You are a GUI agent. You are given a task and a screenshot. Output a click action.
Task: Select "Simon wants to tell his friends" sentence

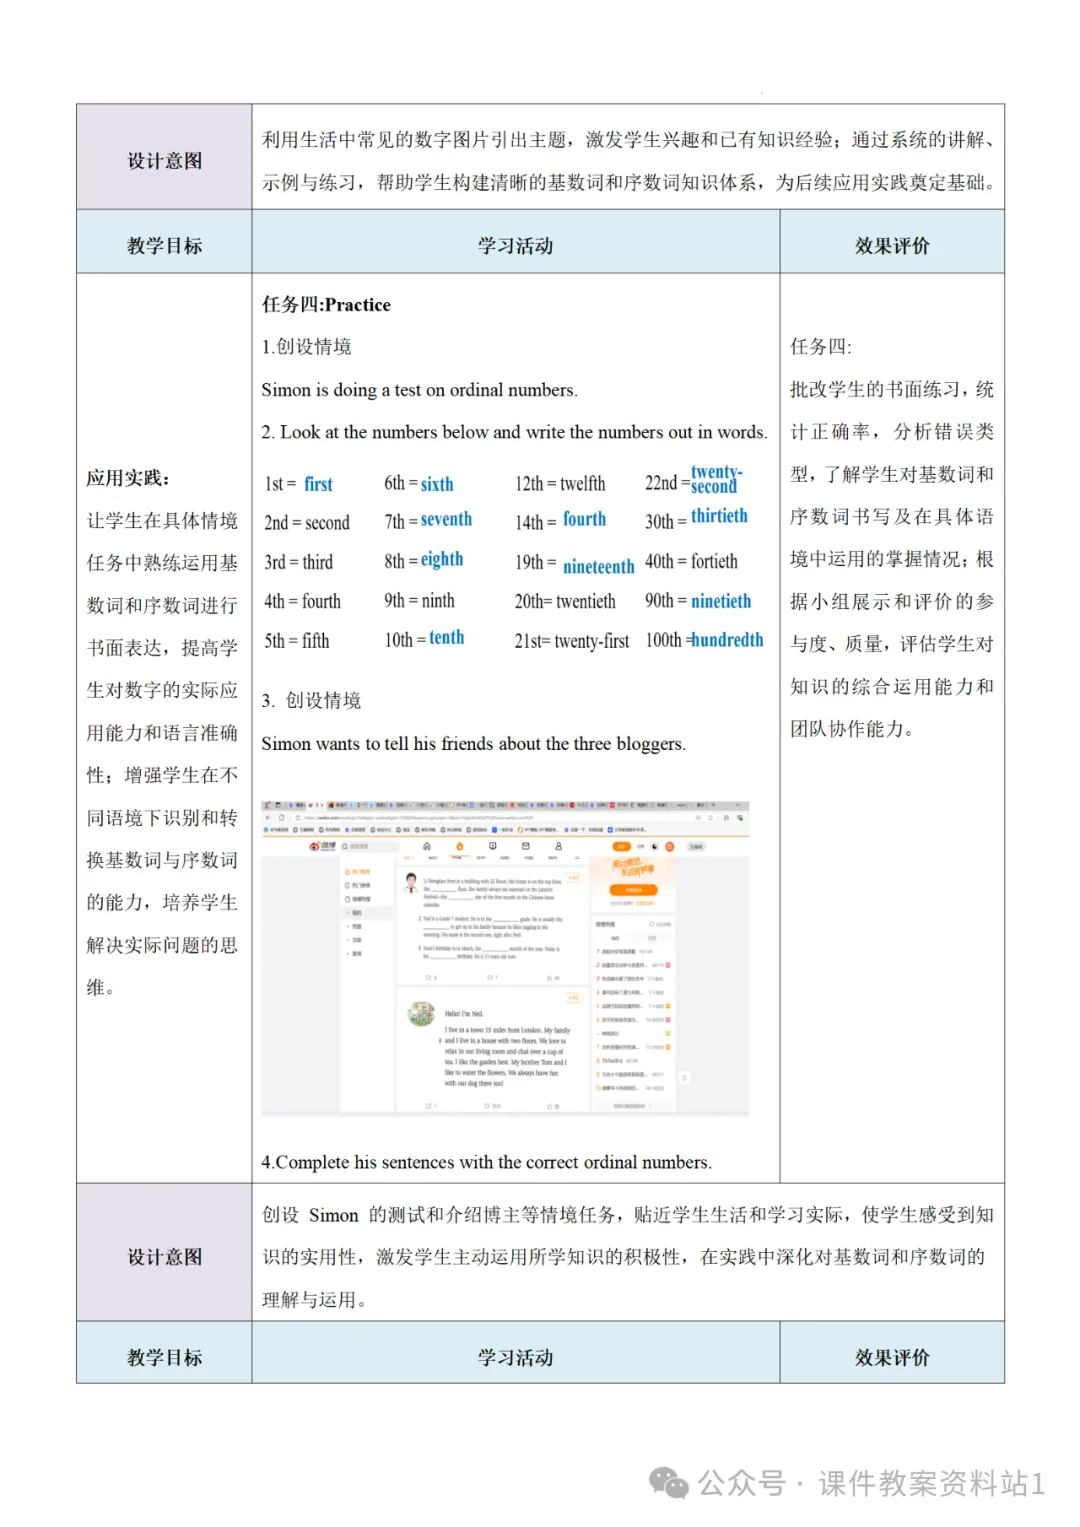(474, 744)
